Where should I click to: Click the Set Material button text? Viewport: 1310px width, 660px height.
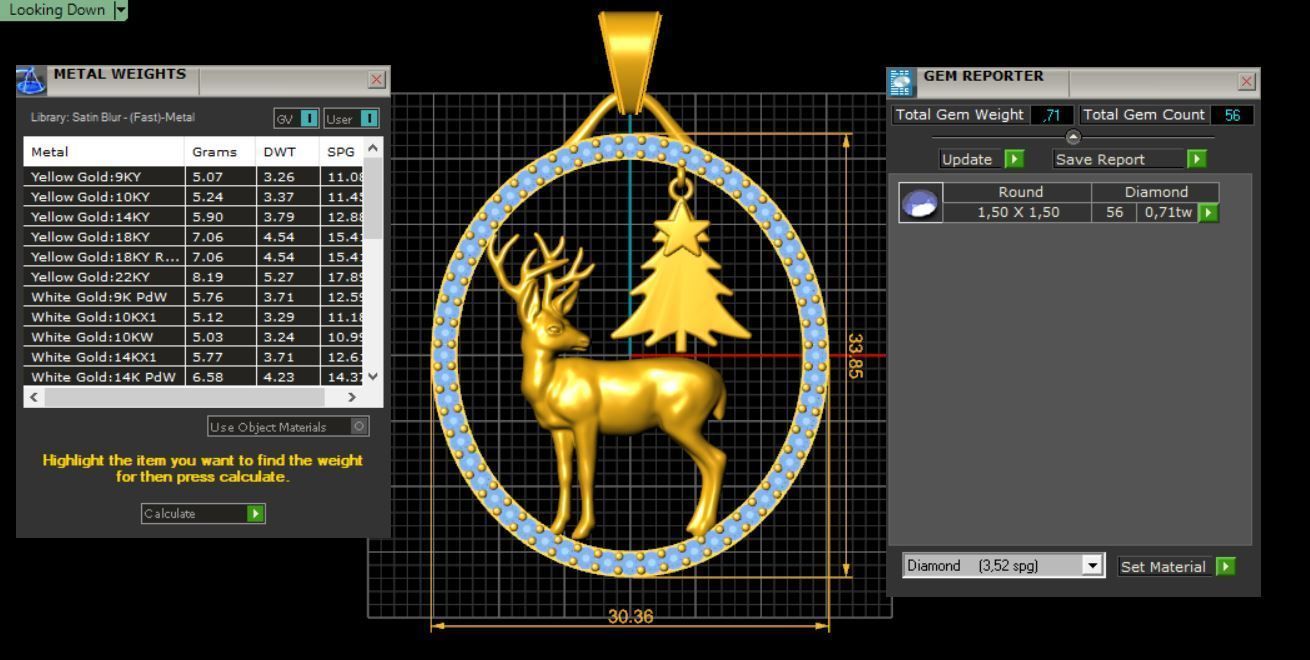[x=1163, y=567]
